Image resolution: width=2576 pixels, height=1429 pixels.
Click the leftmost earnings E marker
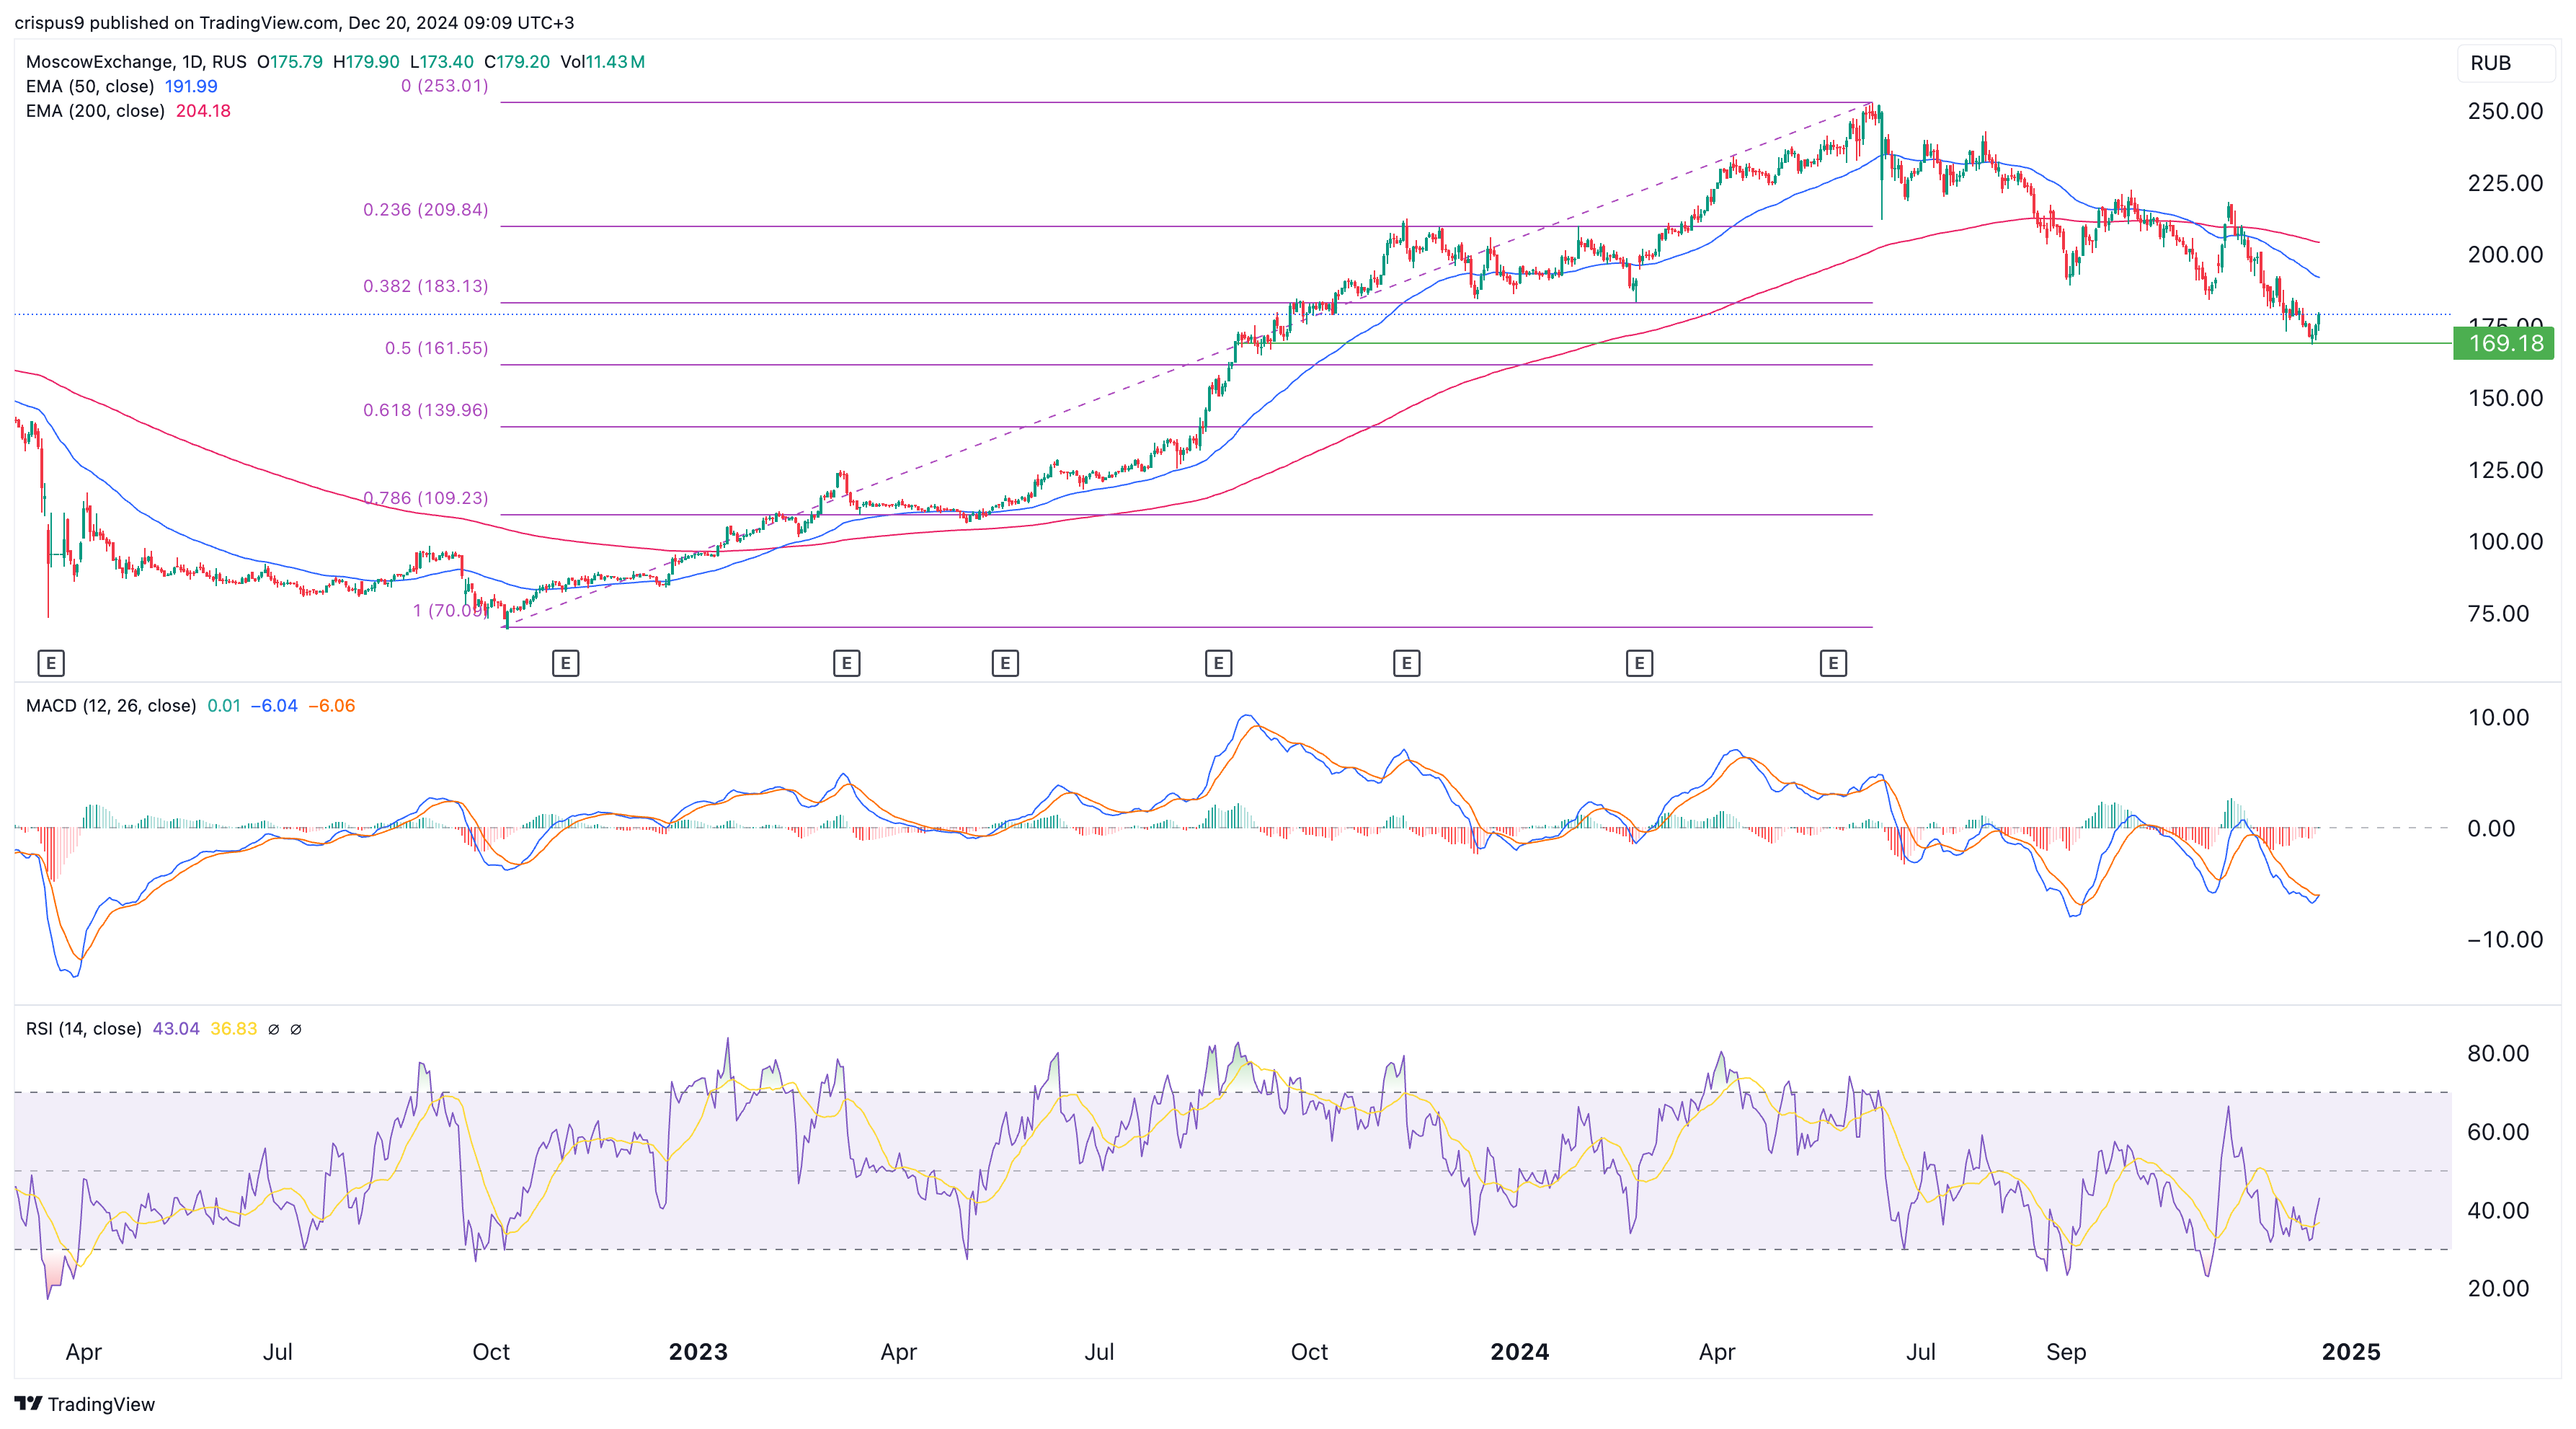pos(51,662)
